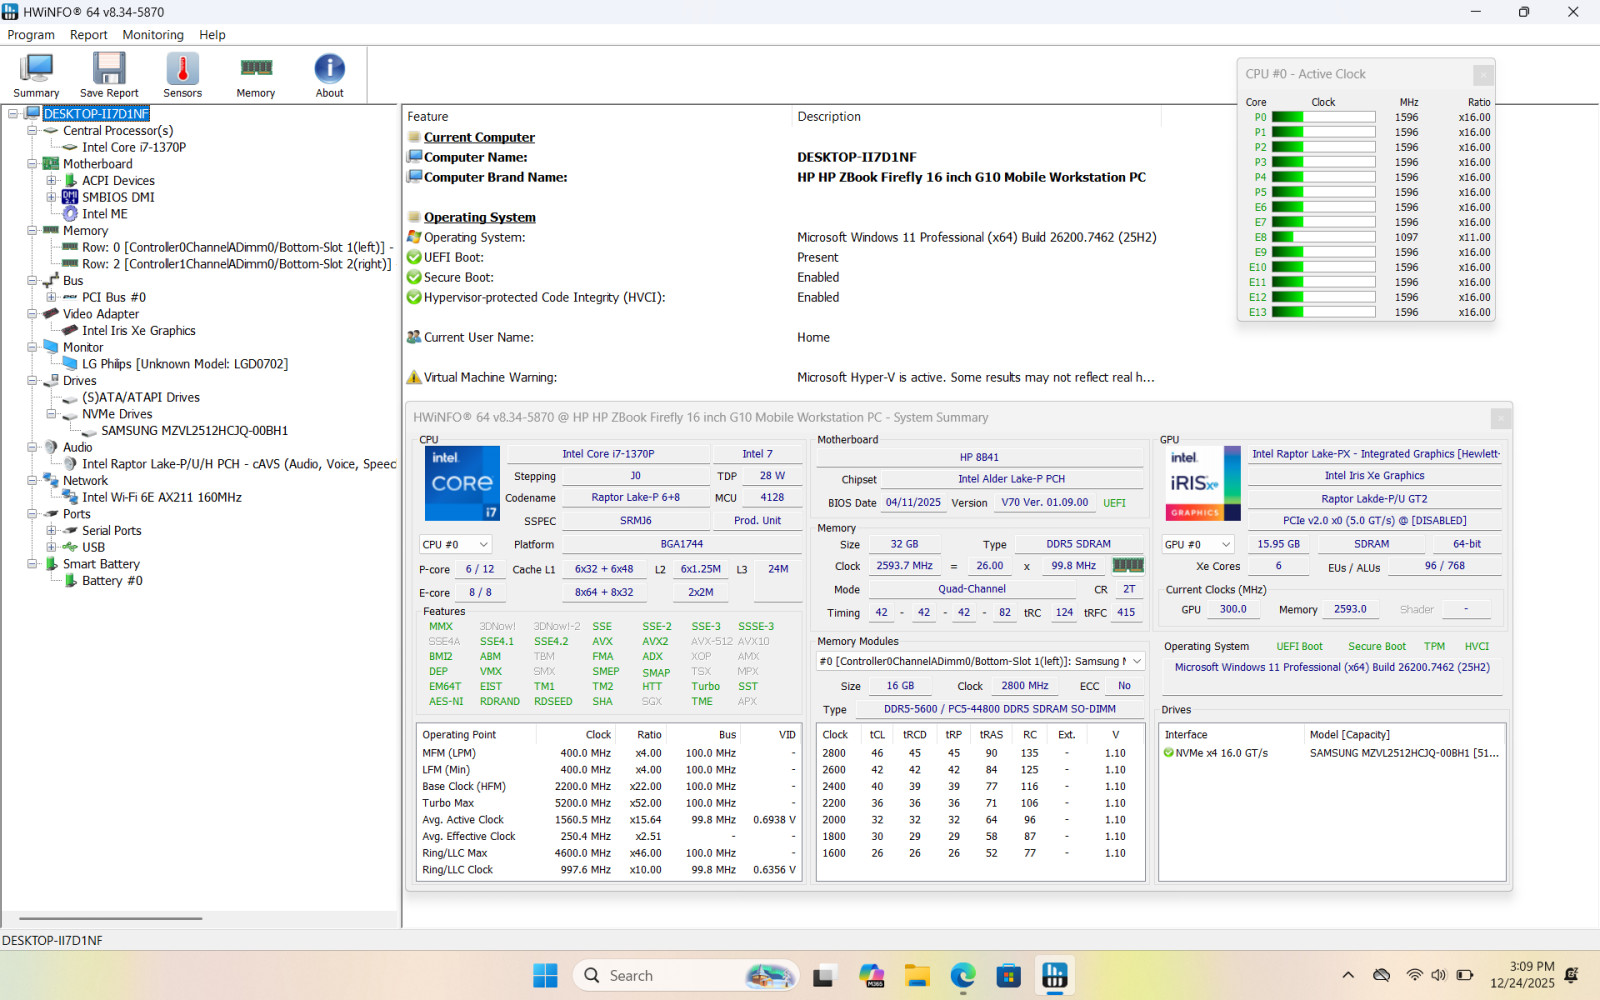1600x1000 pixels.
Task: Click the memory chip icon beside 99.8 MHz
Action: (1128, 566)
